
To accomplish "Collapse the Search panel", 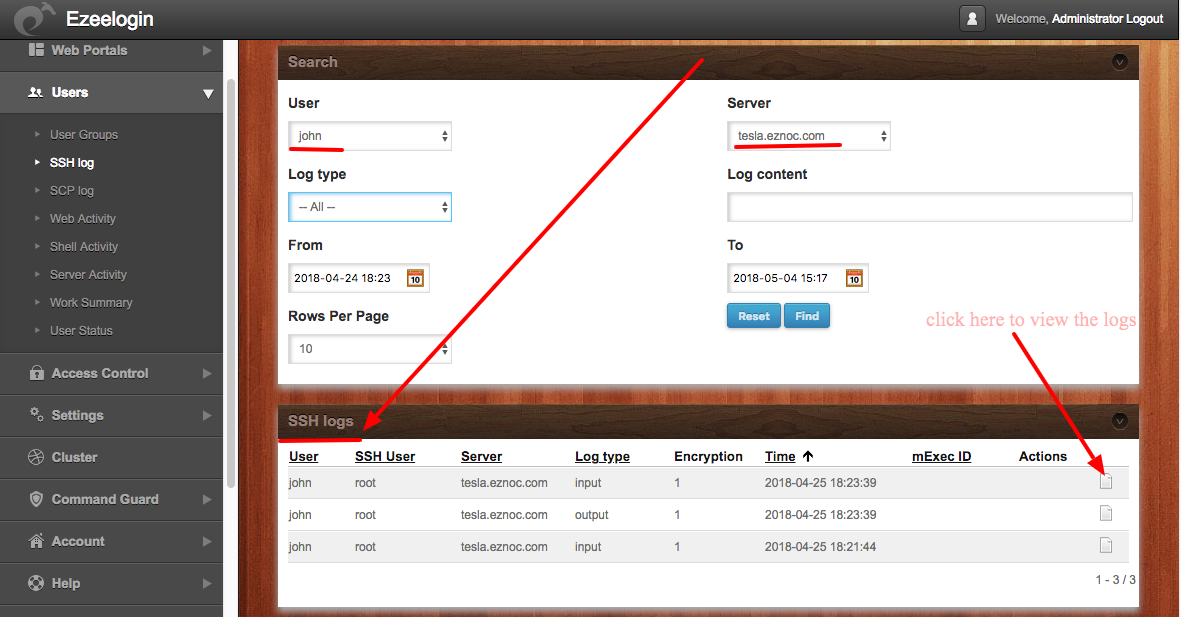I will click(1120, 62).
